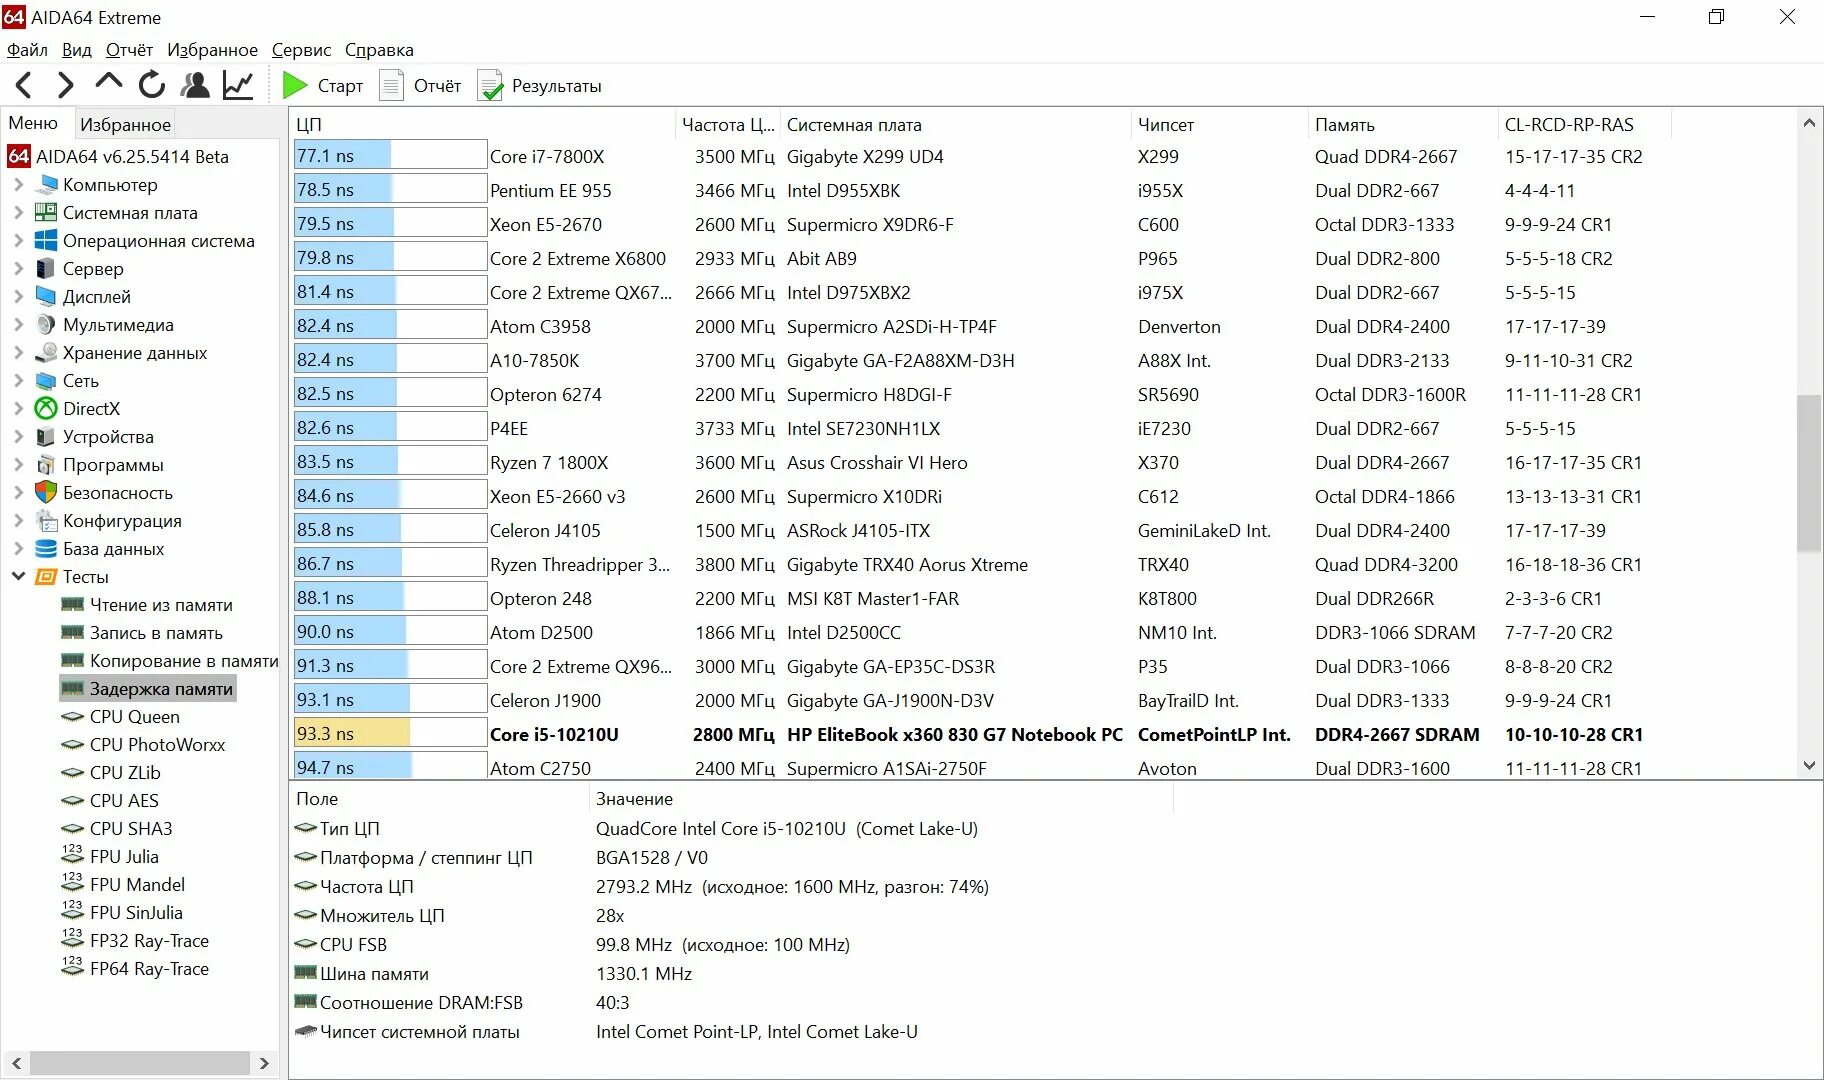Start the benchmark with Старт
1824x1080 pixels.
tap(323, 86)
